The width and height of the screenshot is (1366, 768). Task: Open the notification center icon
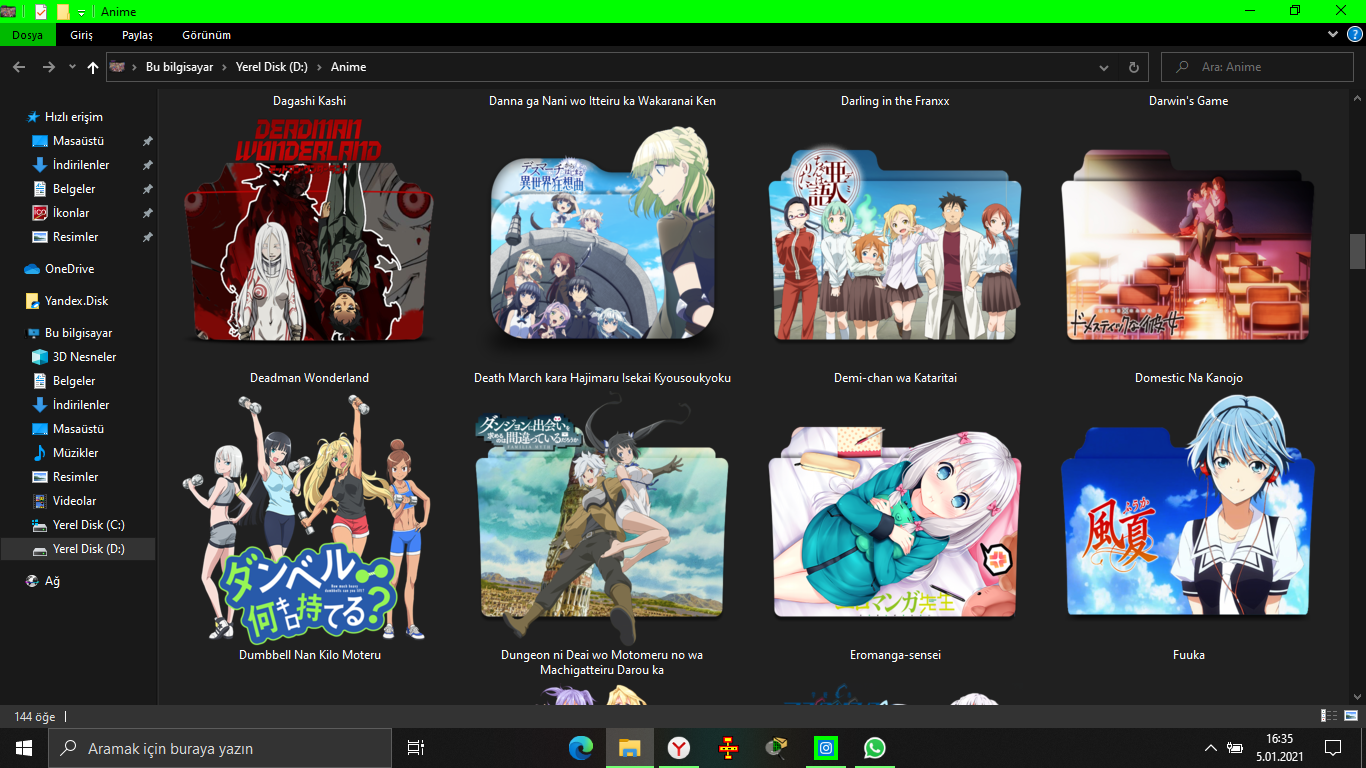click(x=1333, y=748)
